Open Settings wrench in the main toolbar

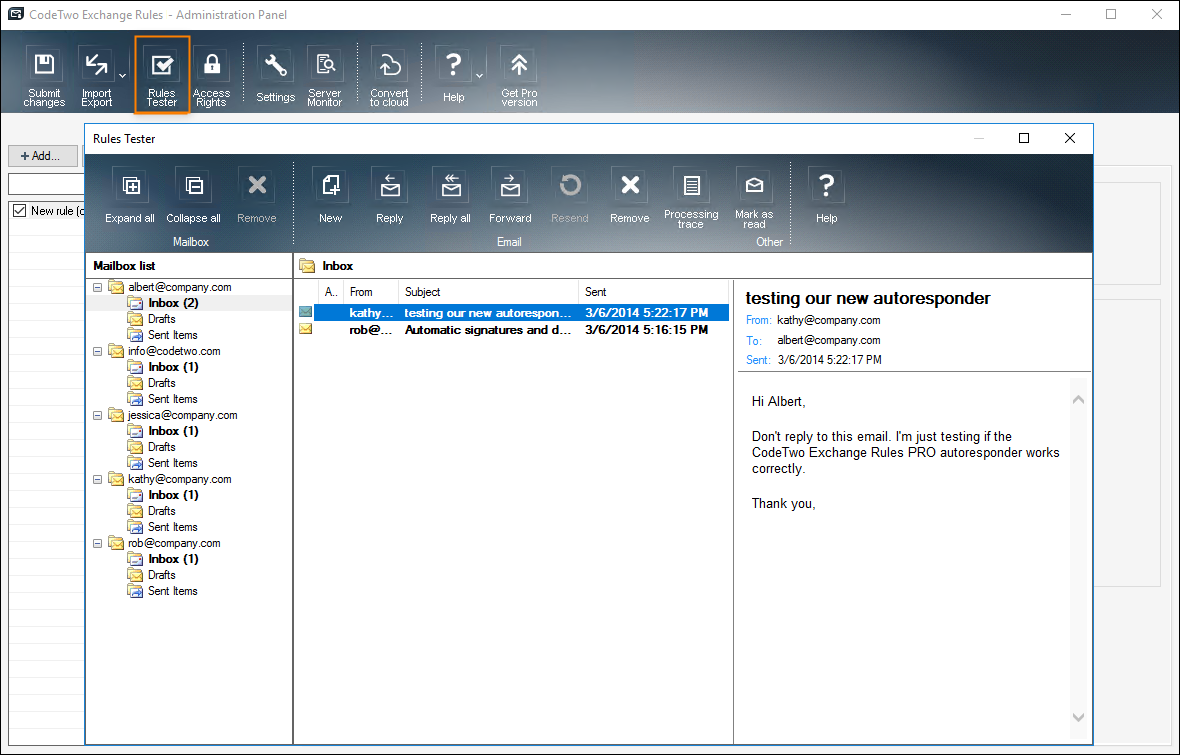(275, 76)
